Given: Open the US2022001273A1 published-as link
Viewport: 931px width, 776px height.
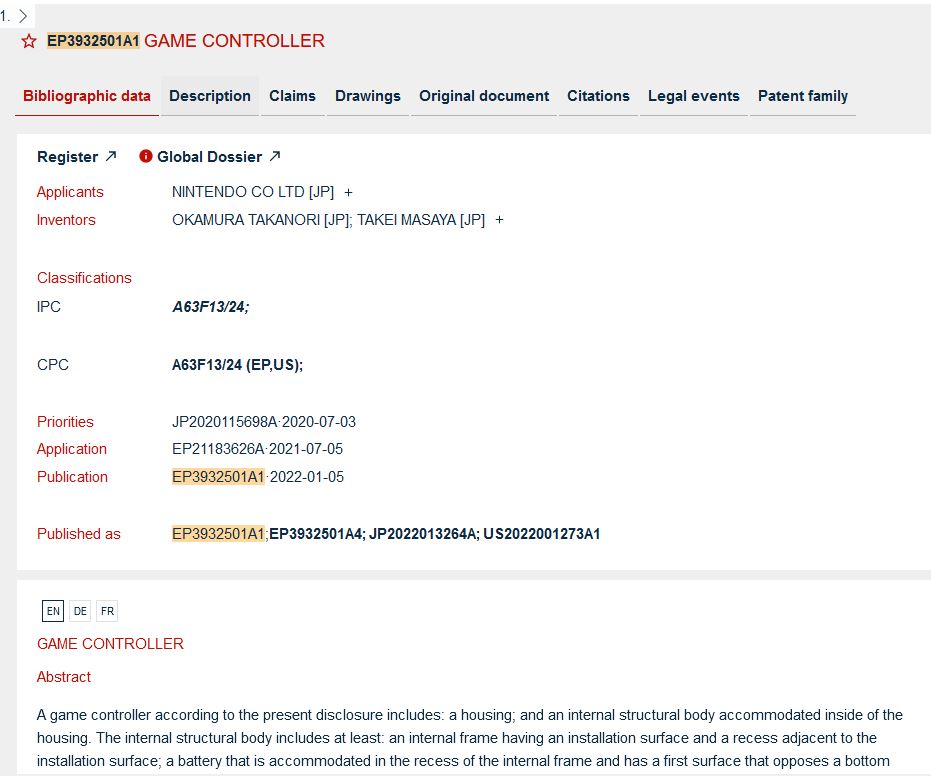Looking at the screenshot, I should click(x=541, y=534).
